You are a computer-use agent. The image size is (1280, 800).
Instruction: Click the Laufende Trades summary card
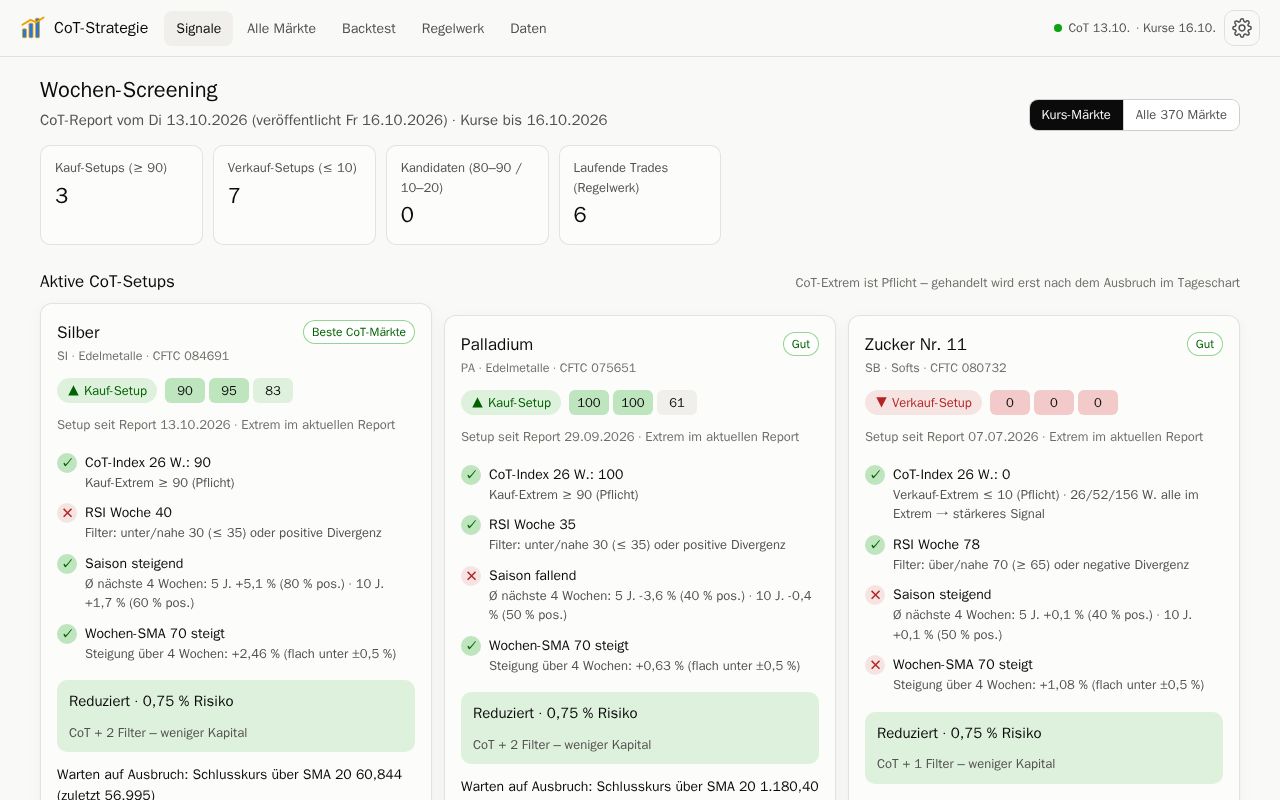pos(640,195)
